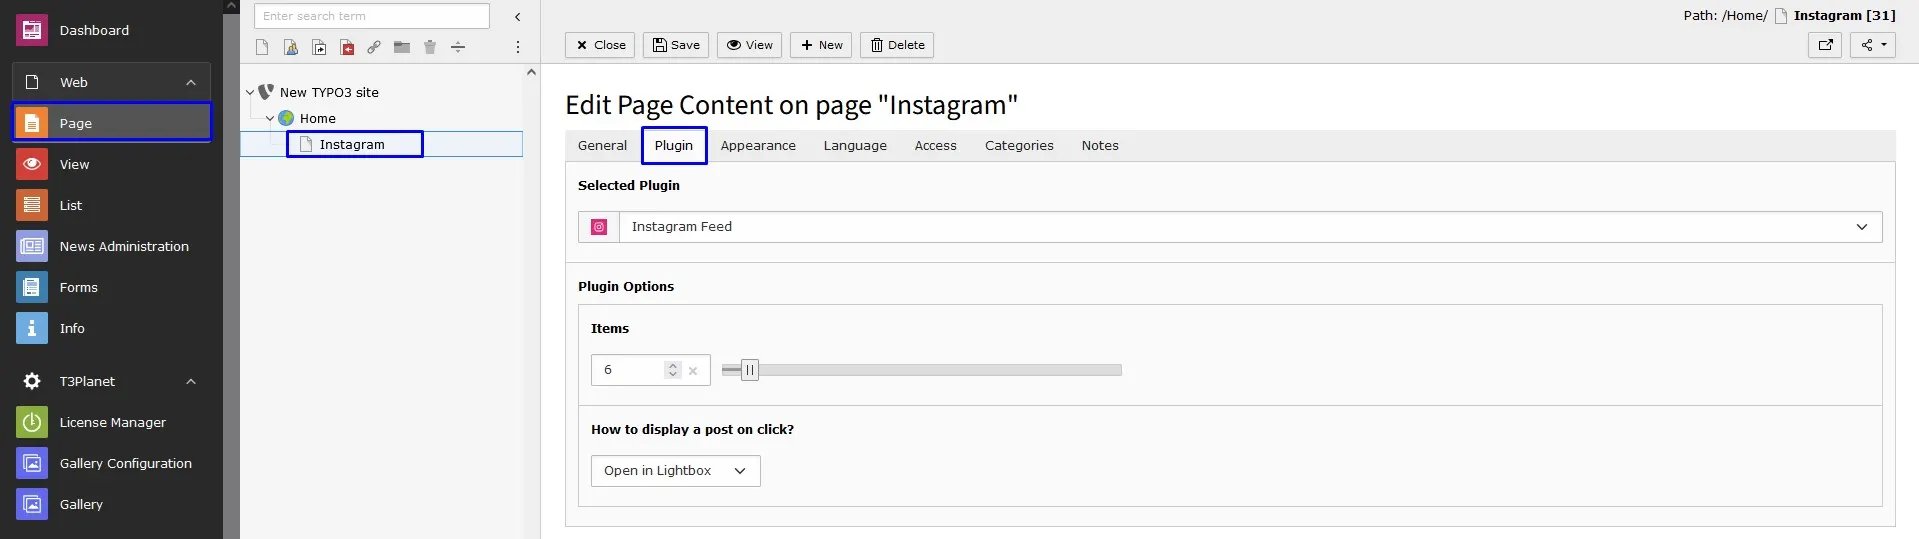The width and height of the screenshot is (1919, 539).
Task: Collapse the Home tree node
Action: [x=269, y=118]
